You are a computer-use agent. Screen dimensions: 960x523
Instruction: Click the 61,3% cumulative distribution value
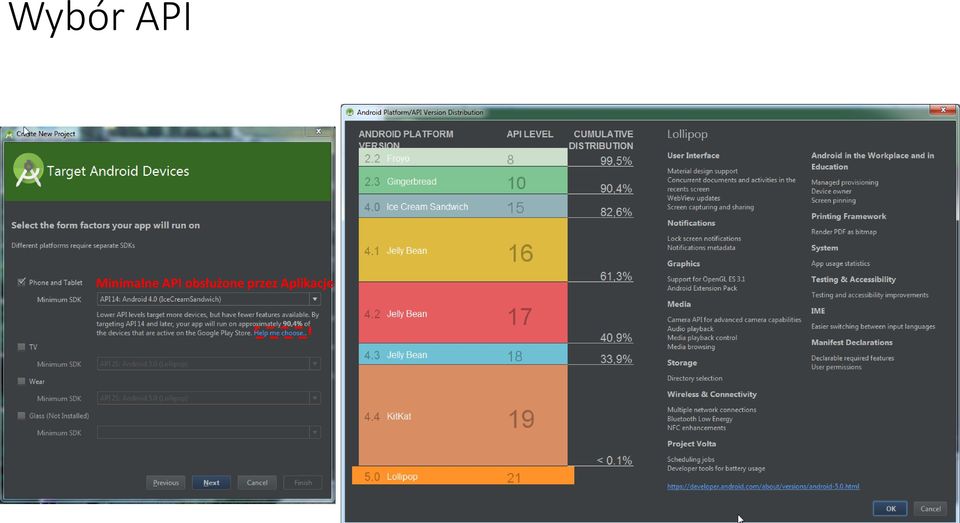point(616,276)
